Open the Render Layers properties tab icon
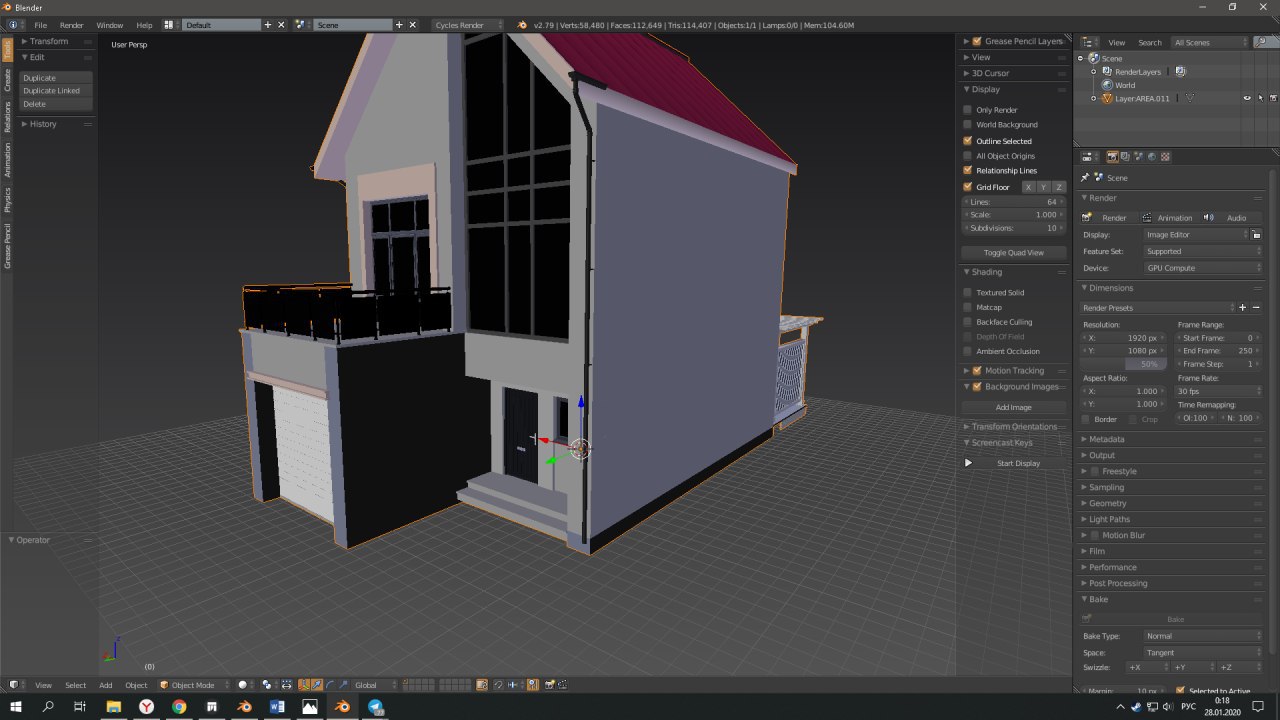 [x=1125, y=157]
